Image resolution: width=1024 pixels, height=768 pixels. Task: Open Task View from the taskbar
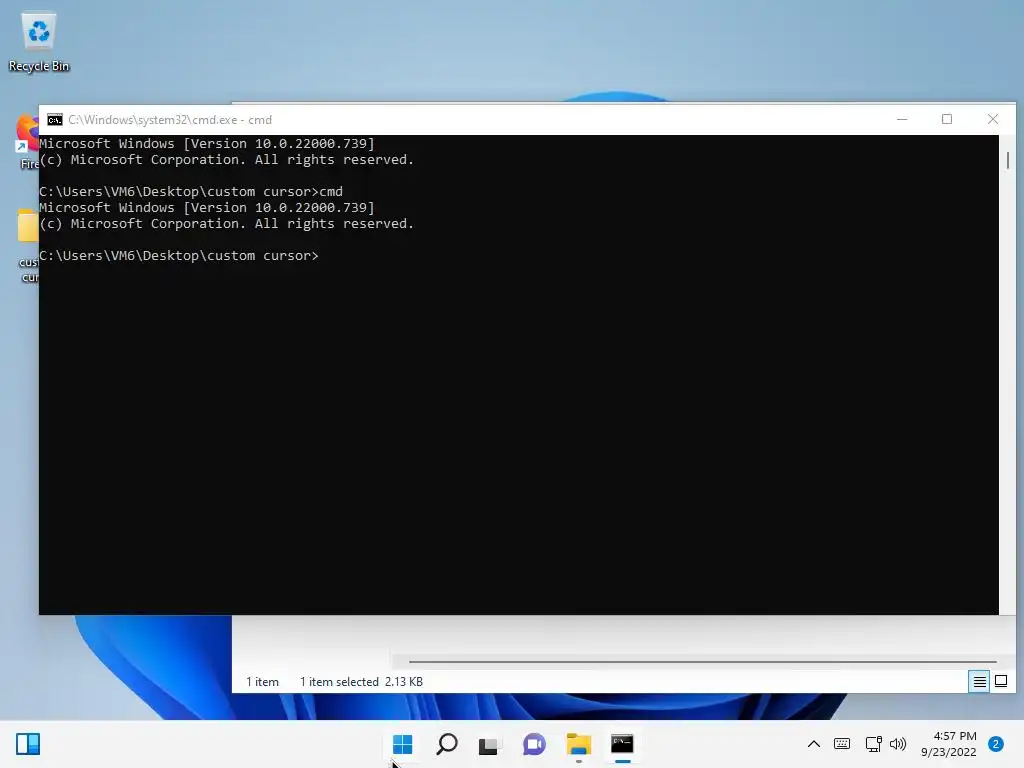tap(488, 744)
